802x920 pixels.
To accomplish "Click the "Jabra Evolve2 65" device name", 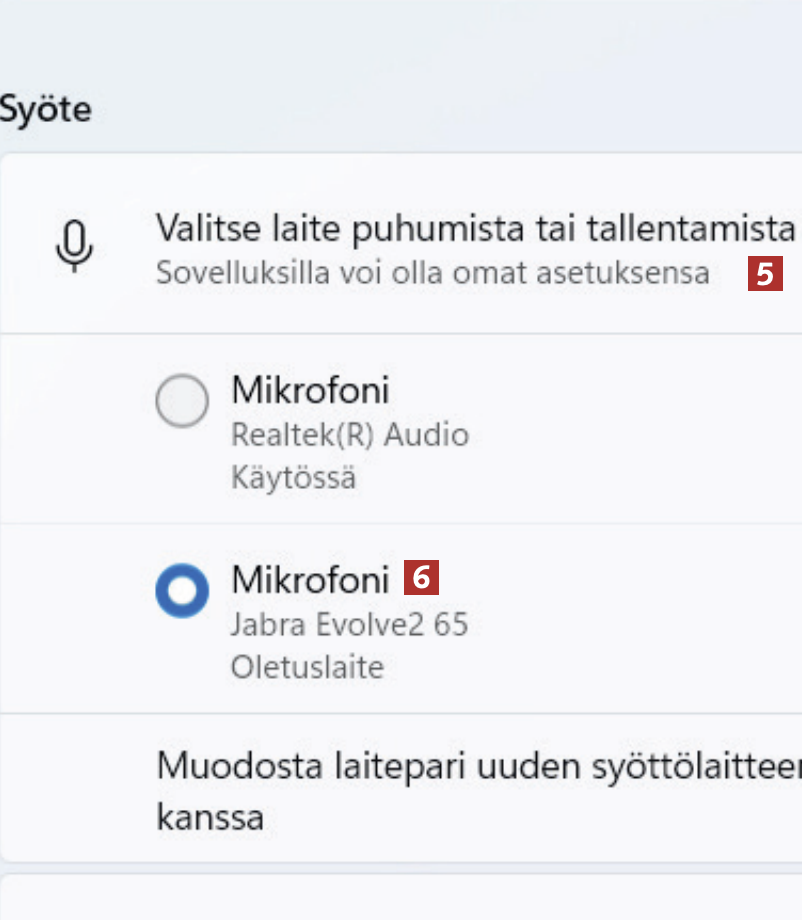I will 349,625.
